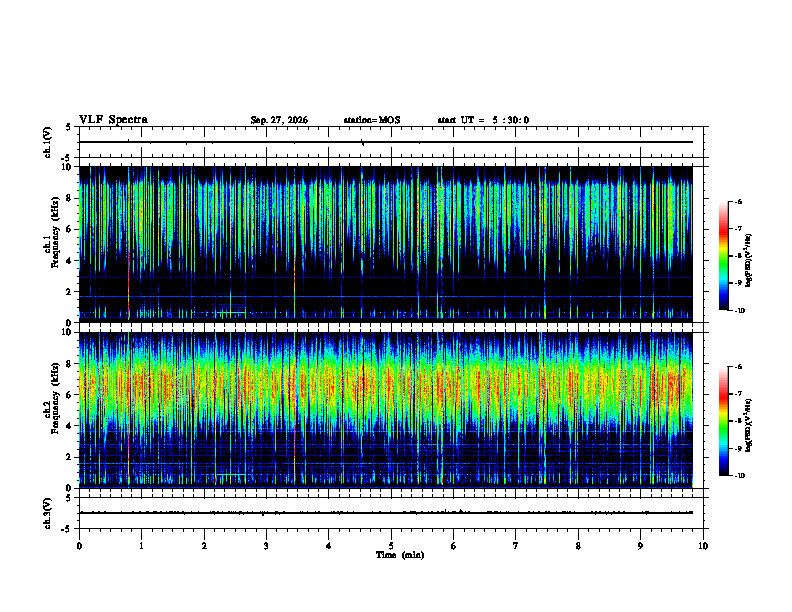Select the 9 minute tick label on time axis

tap(640, 546)
